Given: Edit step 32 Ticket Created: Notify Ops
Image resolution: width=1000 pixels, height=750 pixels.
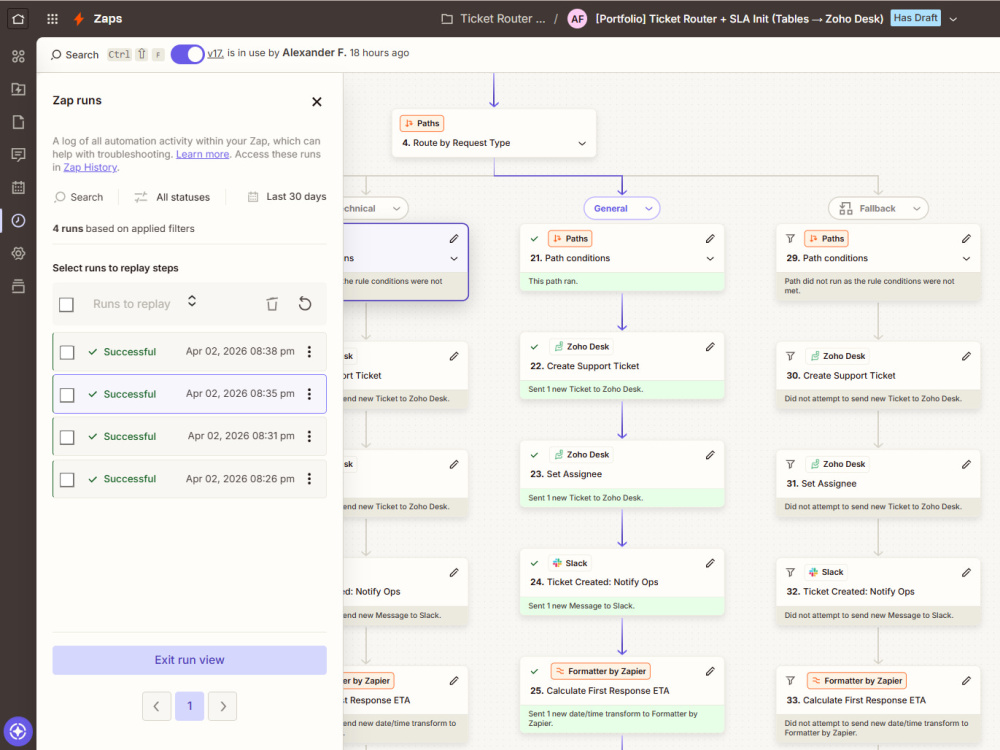Looking at the screenshot, I should [966, 573].
